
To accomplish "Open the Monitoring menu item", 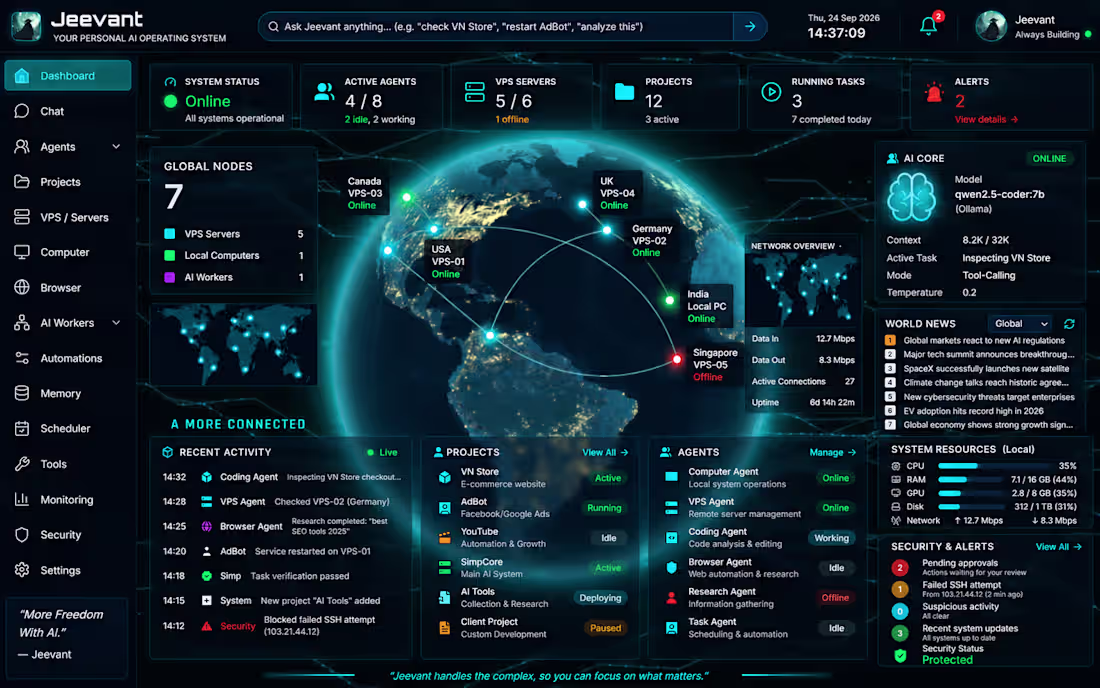I will [x=68, y=499].
